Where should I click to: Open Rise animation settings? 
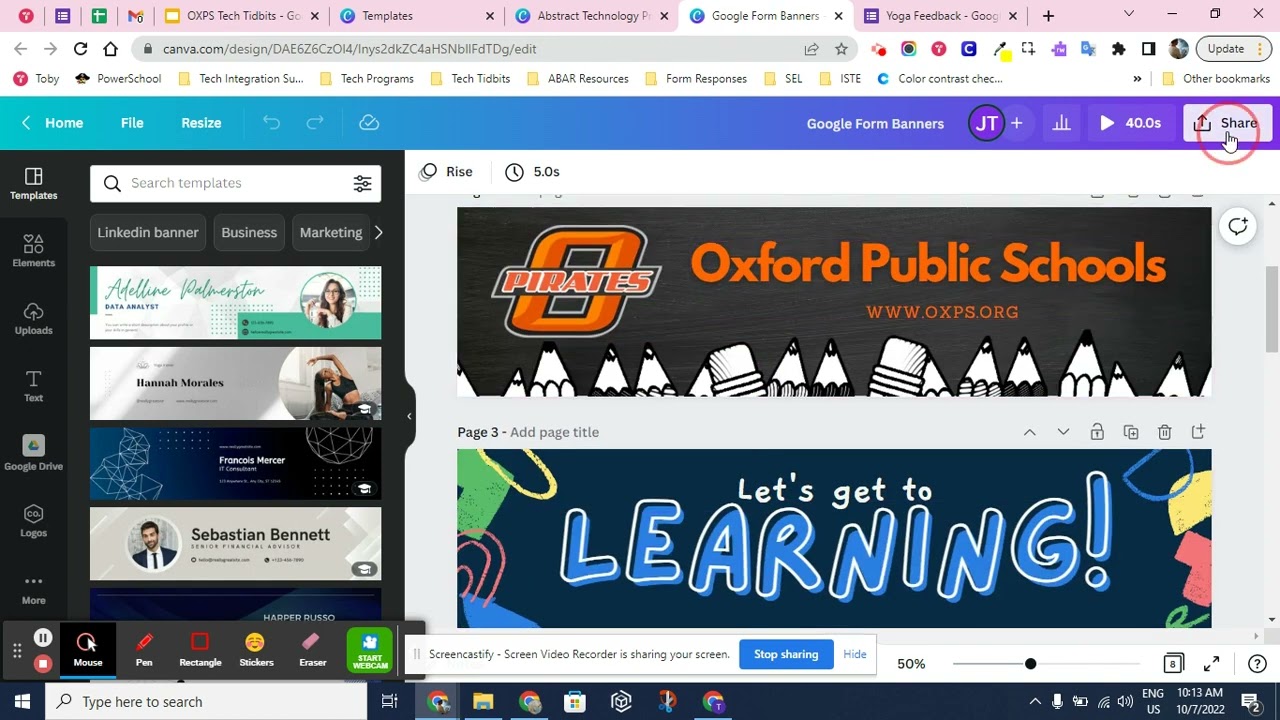point(446,172)
